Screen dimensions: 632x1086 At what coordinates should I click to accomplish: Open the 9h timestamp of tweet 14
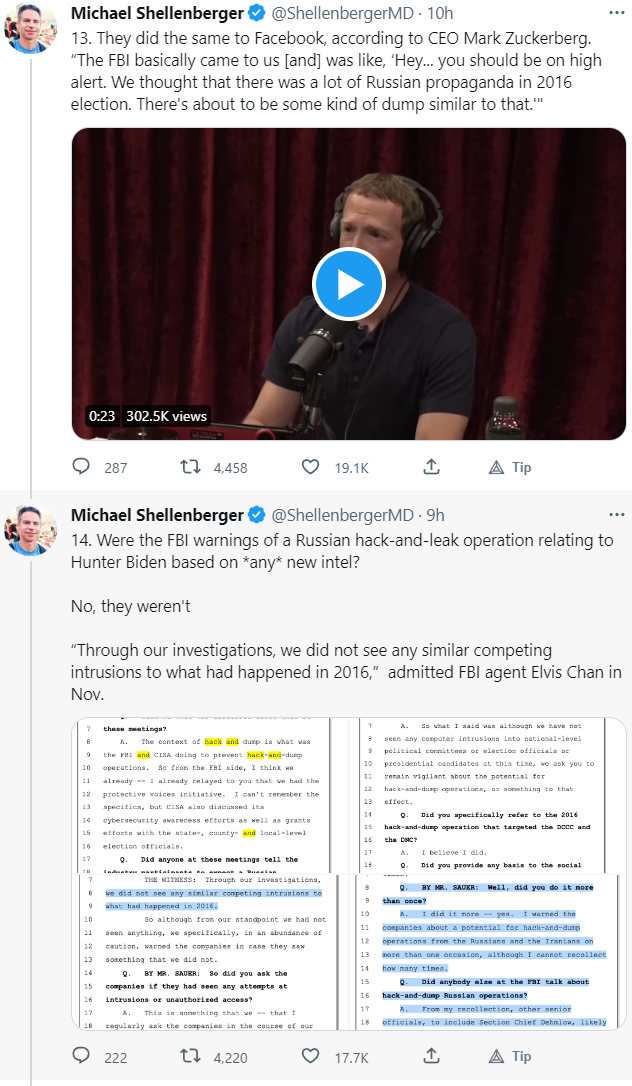[435, 515]
